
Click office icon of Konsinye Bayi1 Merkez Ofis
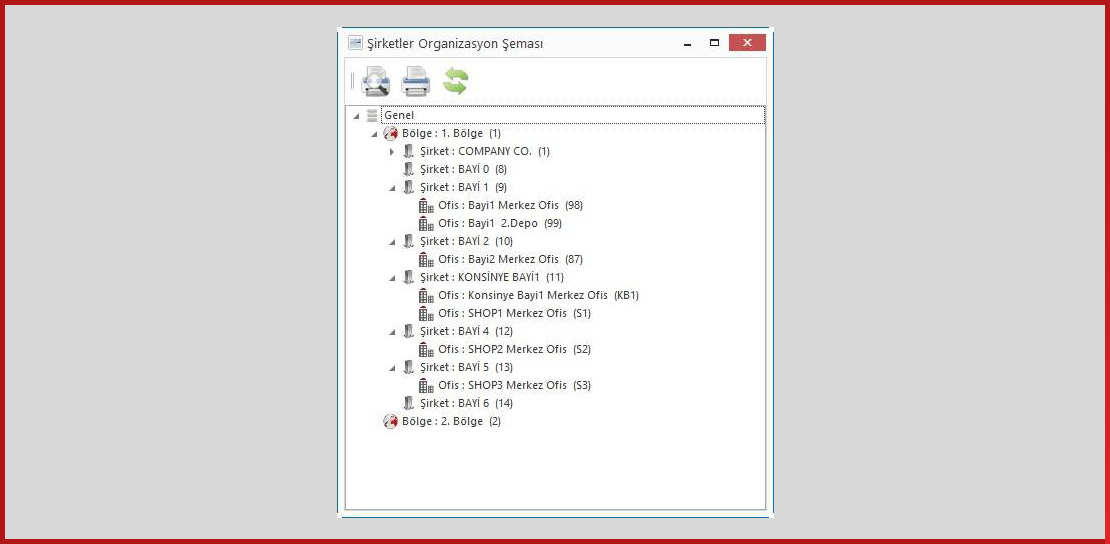[426, 295]
